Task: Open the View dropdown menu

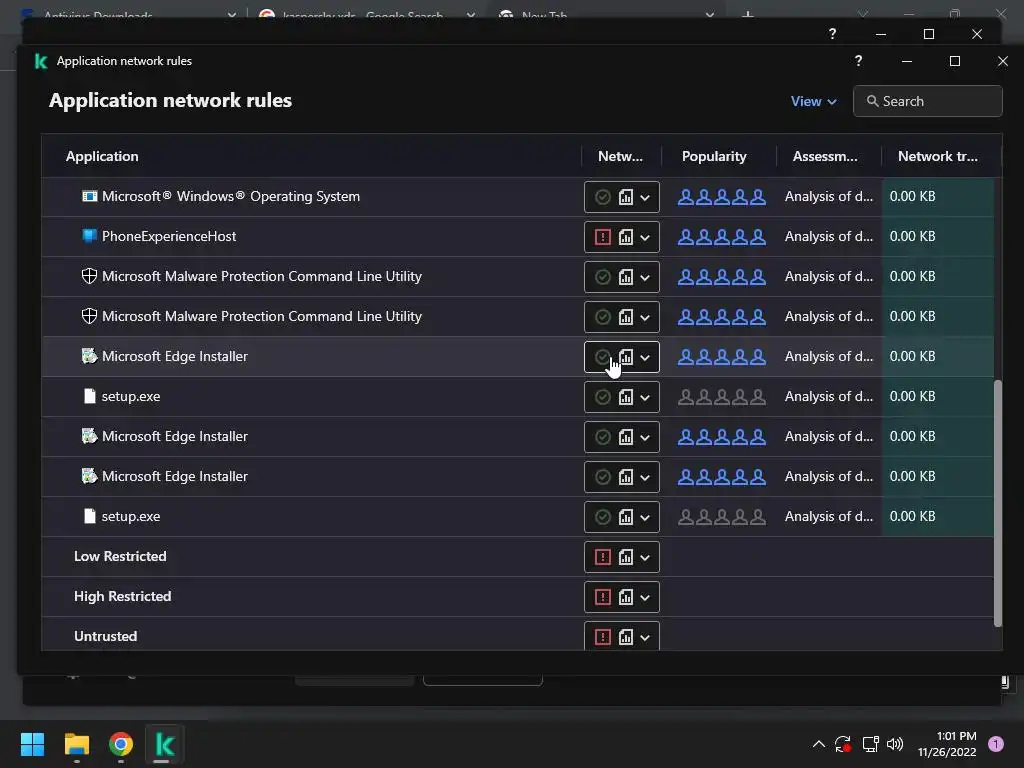Action: [x=813, y=101]
